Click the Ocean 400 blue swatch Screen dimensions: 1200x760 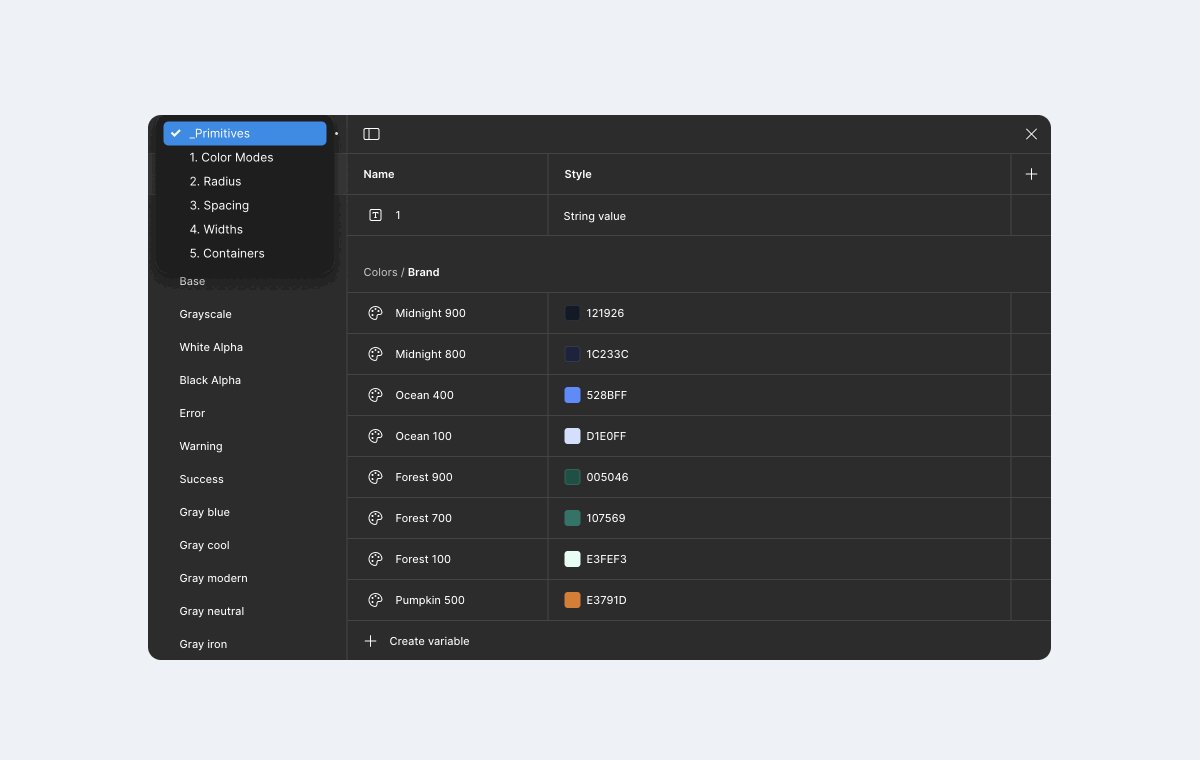[x=572, y=395]
